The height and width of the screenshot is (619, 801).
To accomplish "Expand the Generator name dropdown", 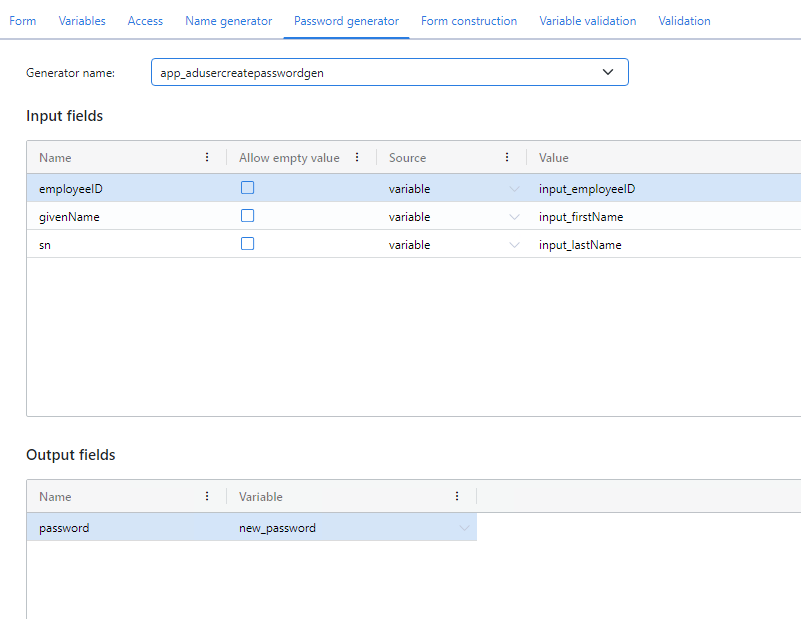I will [608, 72].
